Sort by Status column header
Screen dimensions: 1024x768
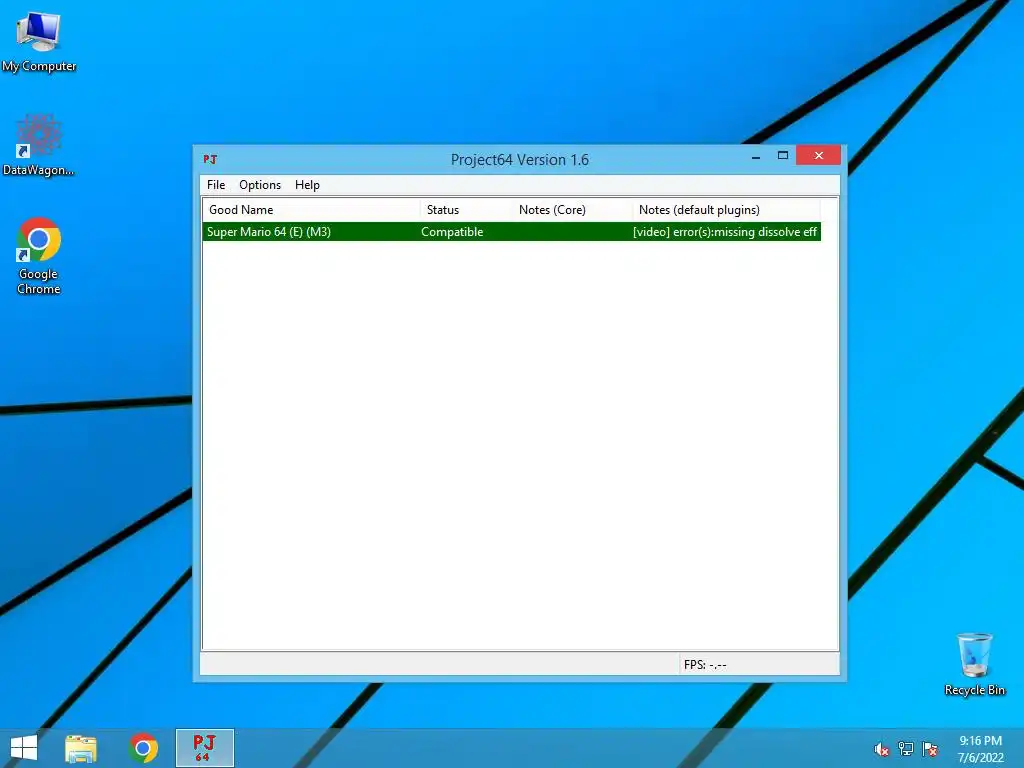point(466,210)
